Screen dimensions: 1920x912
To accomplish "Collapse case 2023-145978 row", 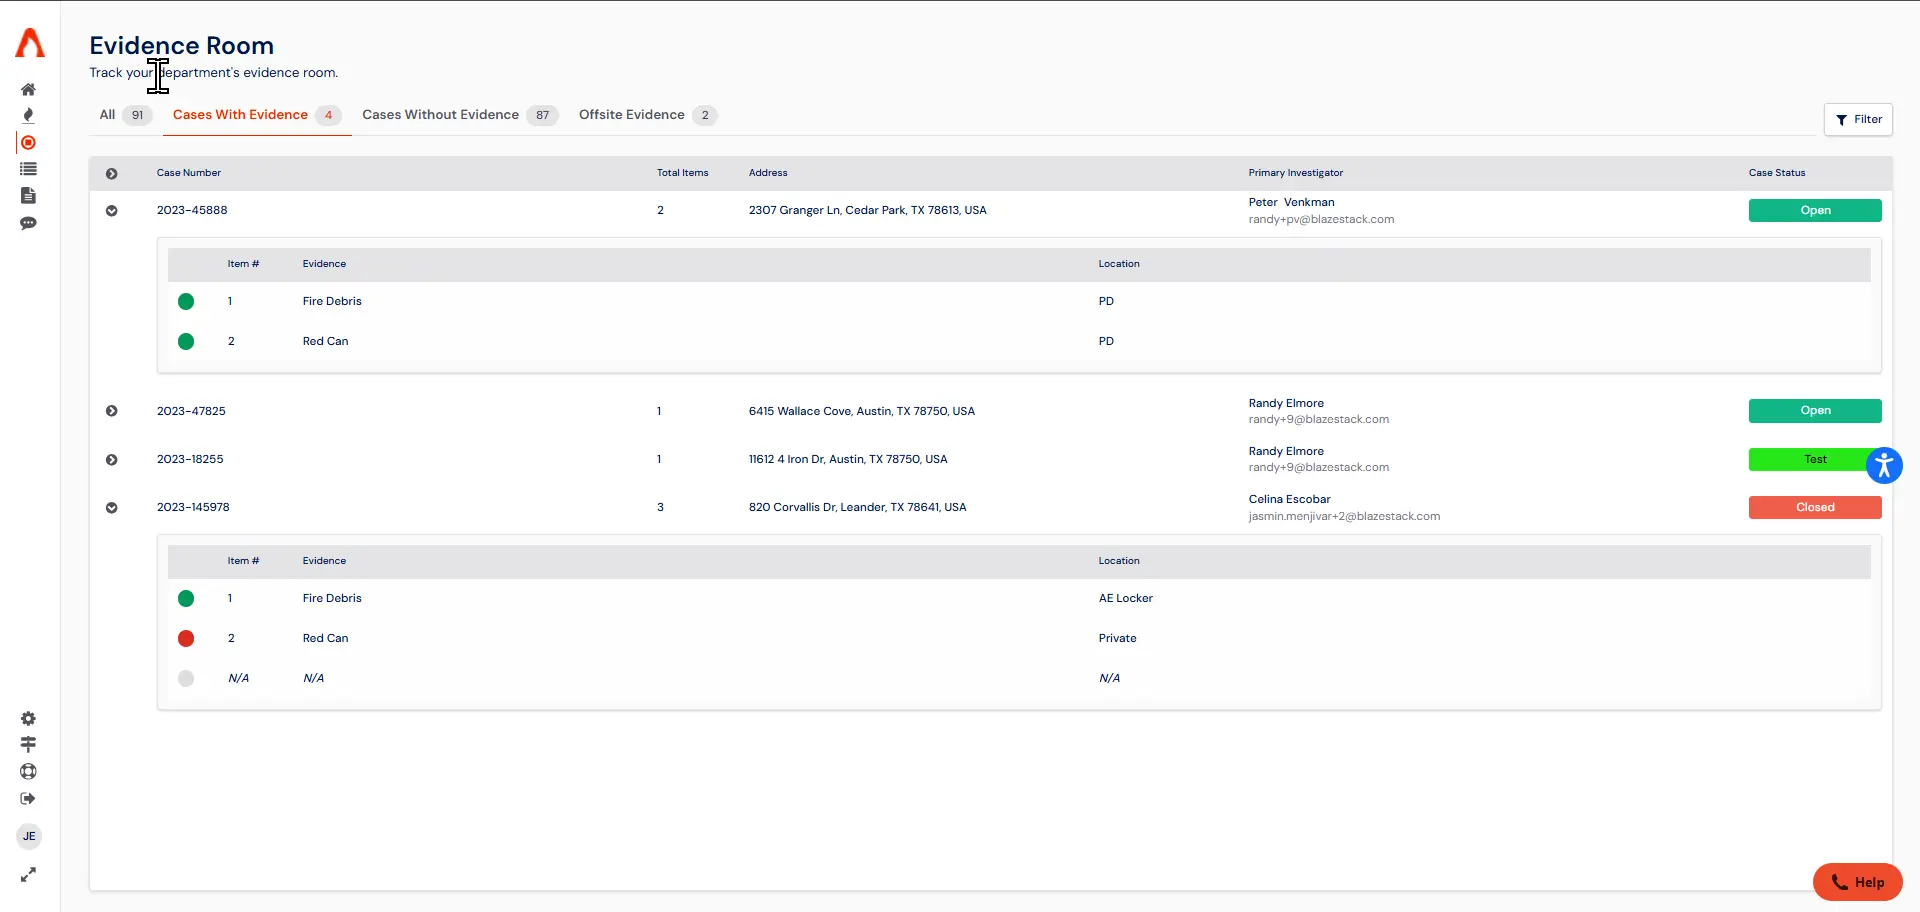I will 112,508.
